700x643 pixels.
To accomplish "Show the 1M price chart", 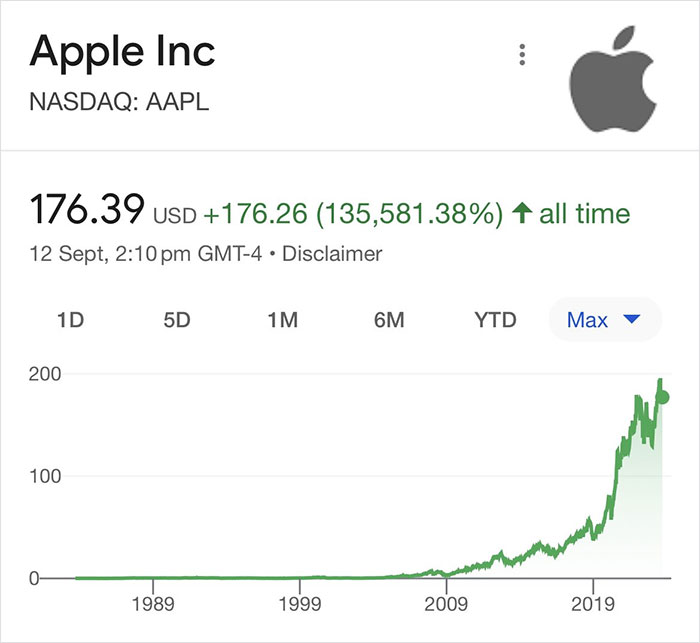I will coord(283,320).
